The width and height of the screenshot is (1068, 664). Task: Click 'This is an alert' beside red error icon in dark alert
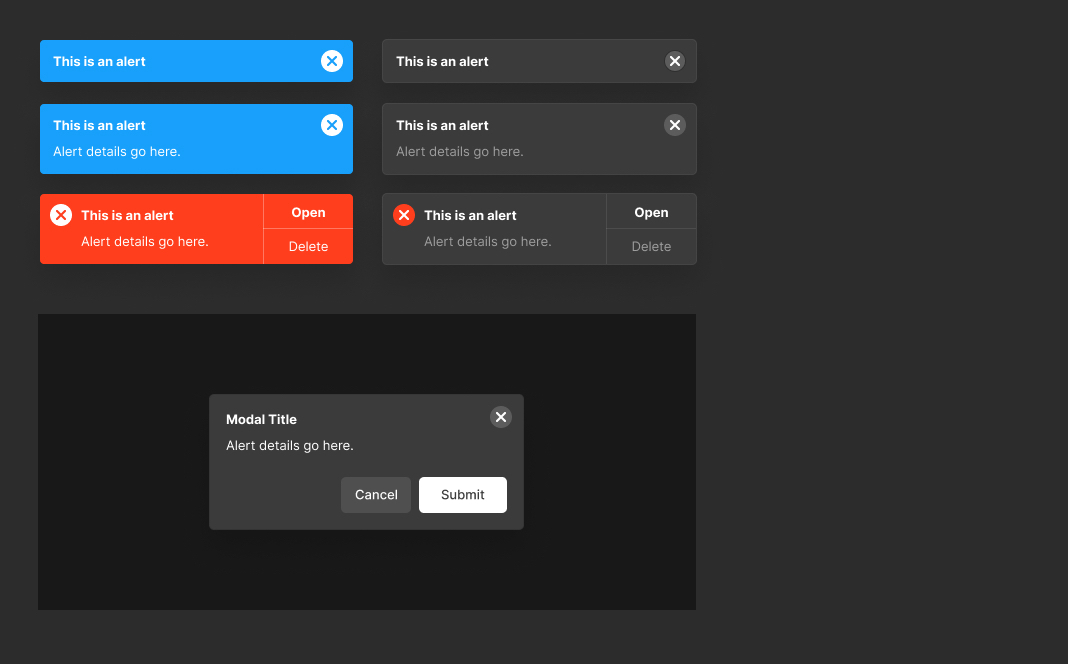(x=470, y=215)
